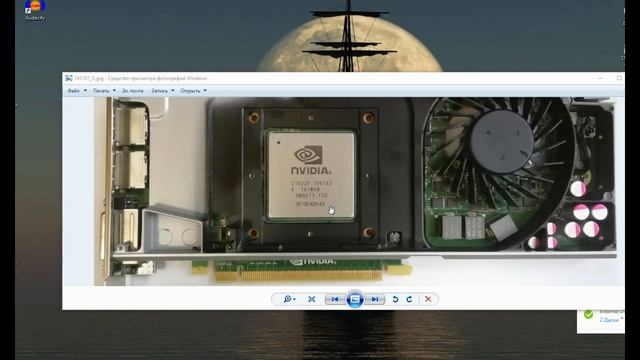The image size is (640, 360).
Task: Open the Audacity desktop shortcut
Action: click(x=35, y=10)
